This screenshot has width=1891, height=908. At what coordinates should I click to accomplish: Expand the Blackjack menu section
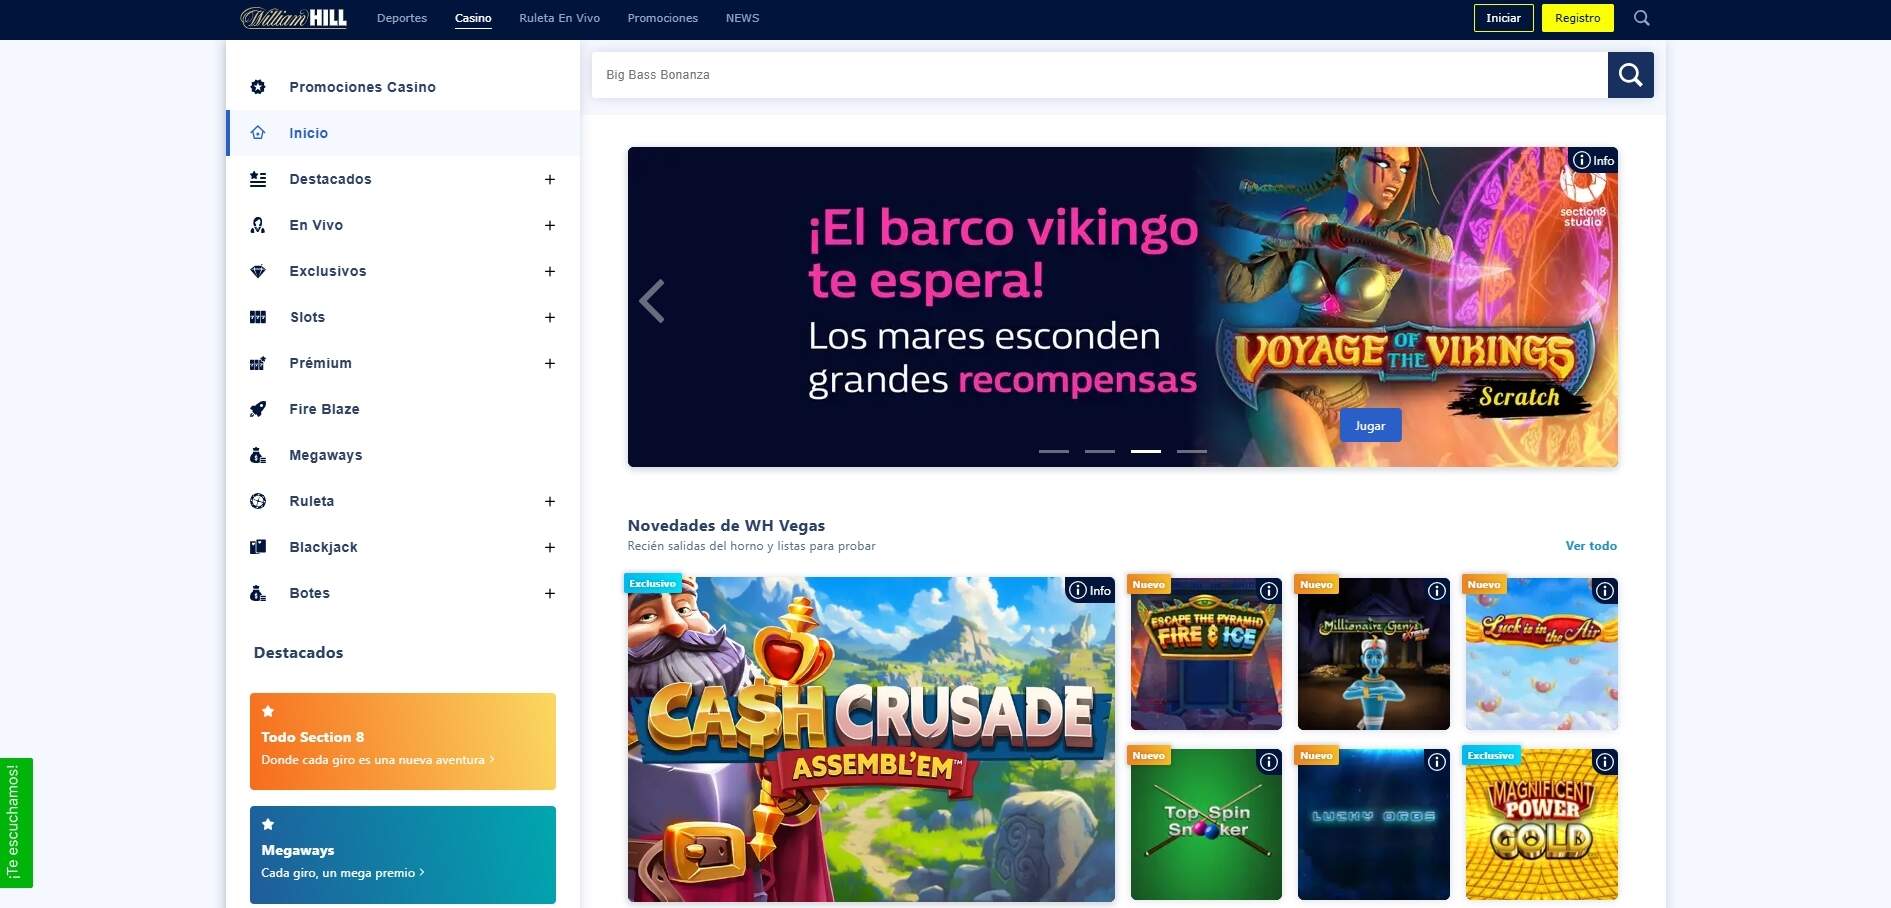click(x=549, y=547)
